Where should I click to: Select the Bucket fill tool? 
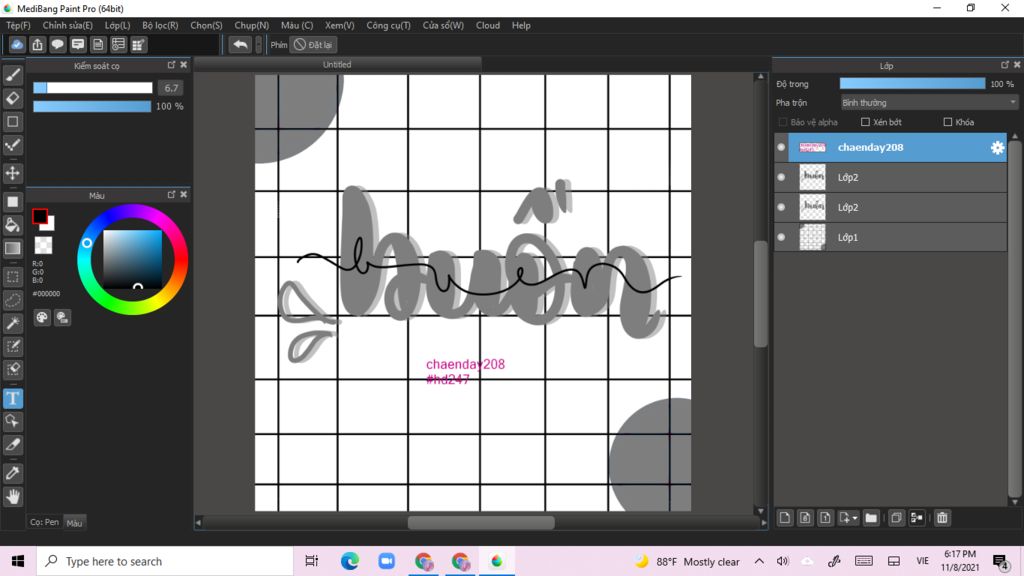click(x=12, y=225)
